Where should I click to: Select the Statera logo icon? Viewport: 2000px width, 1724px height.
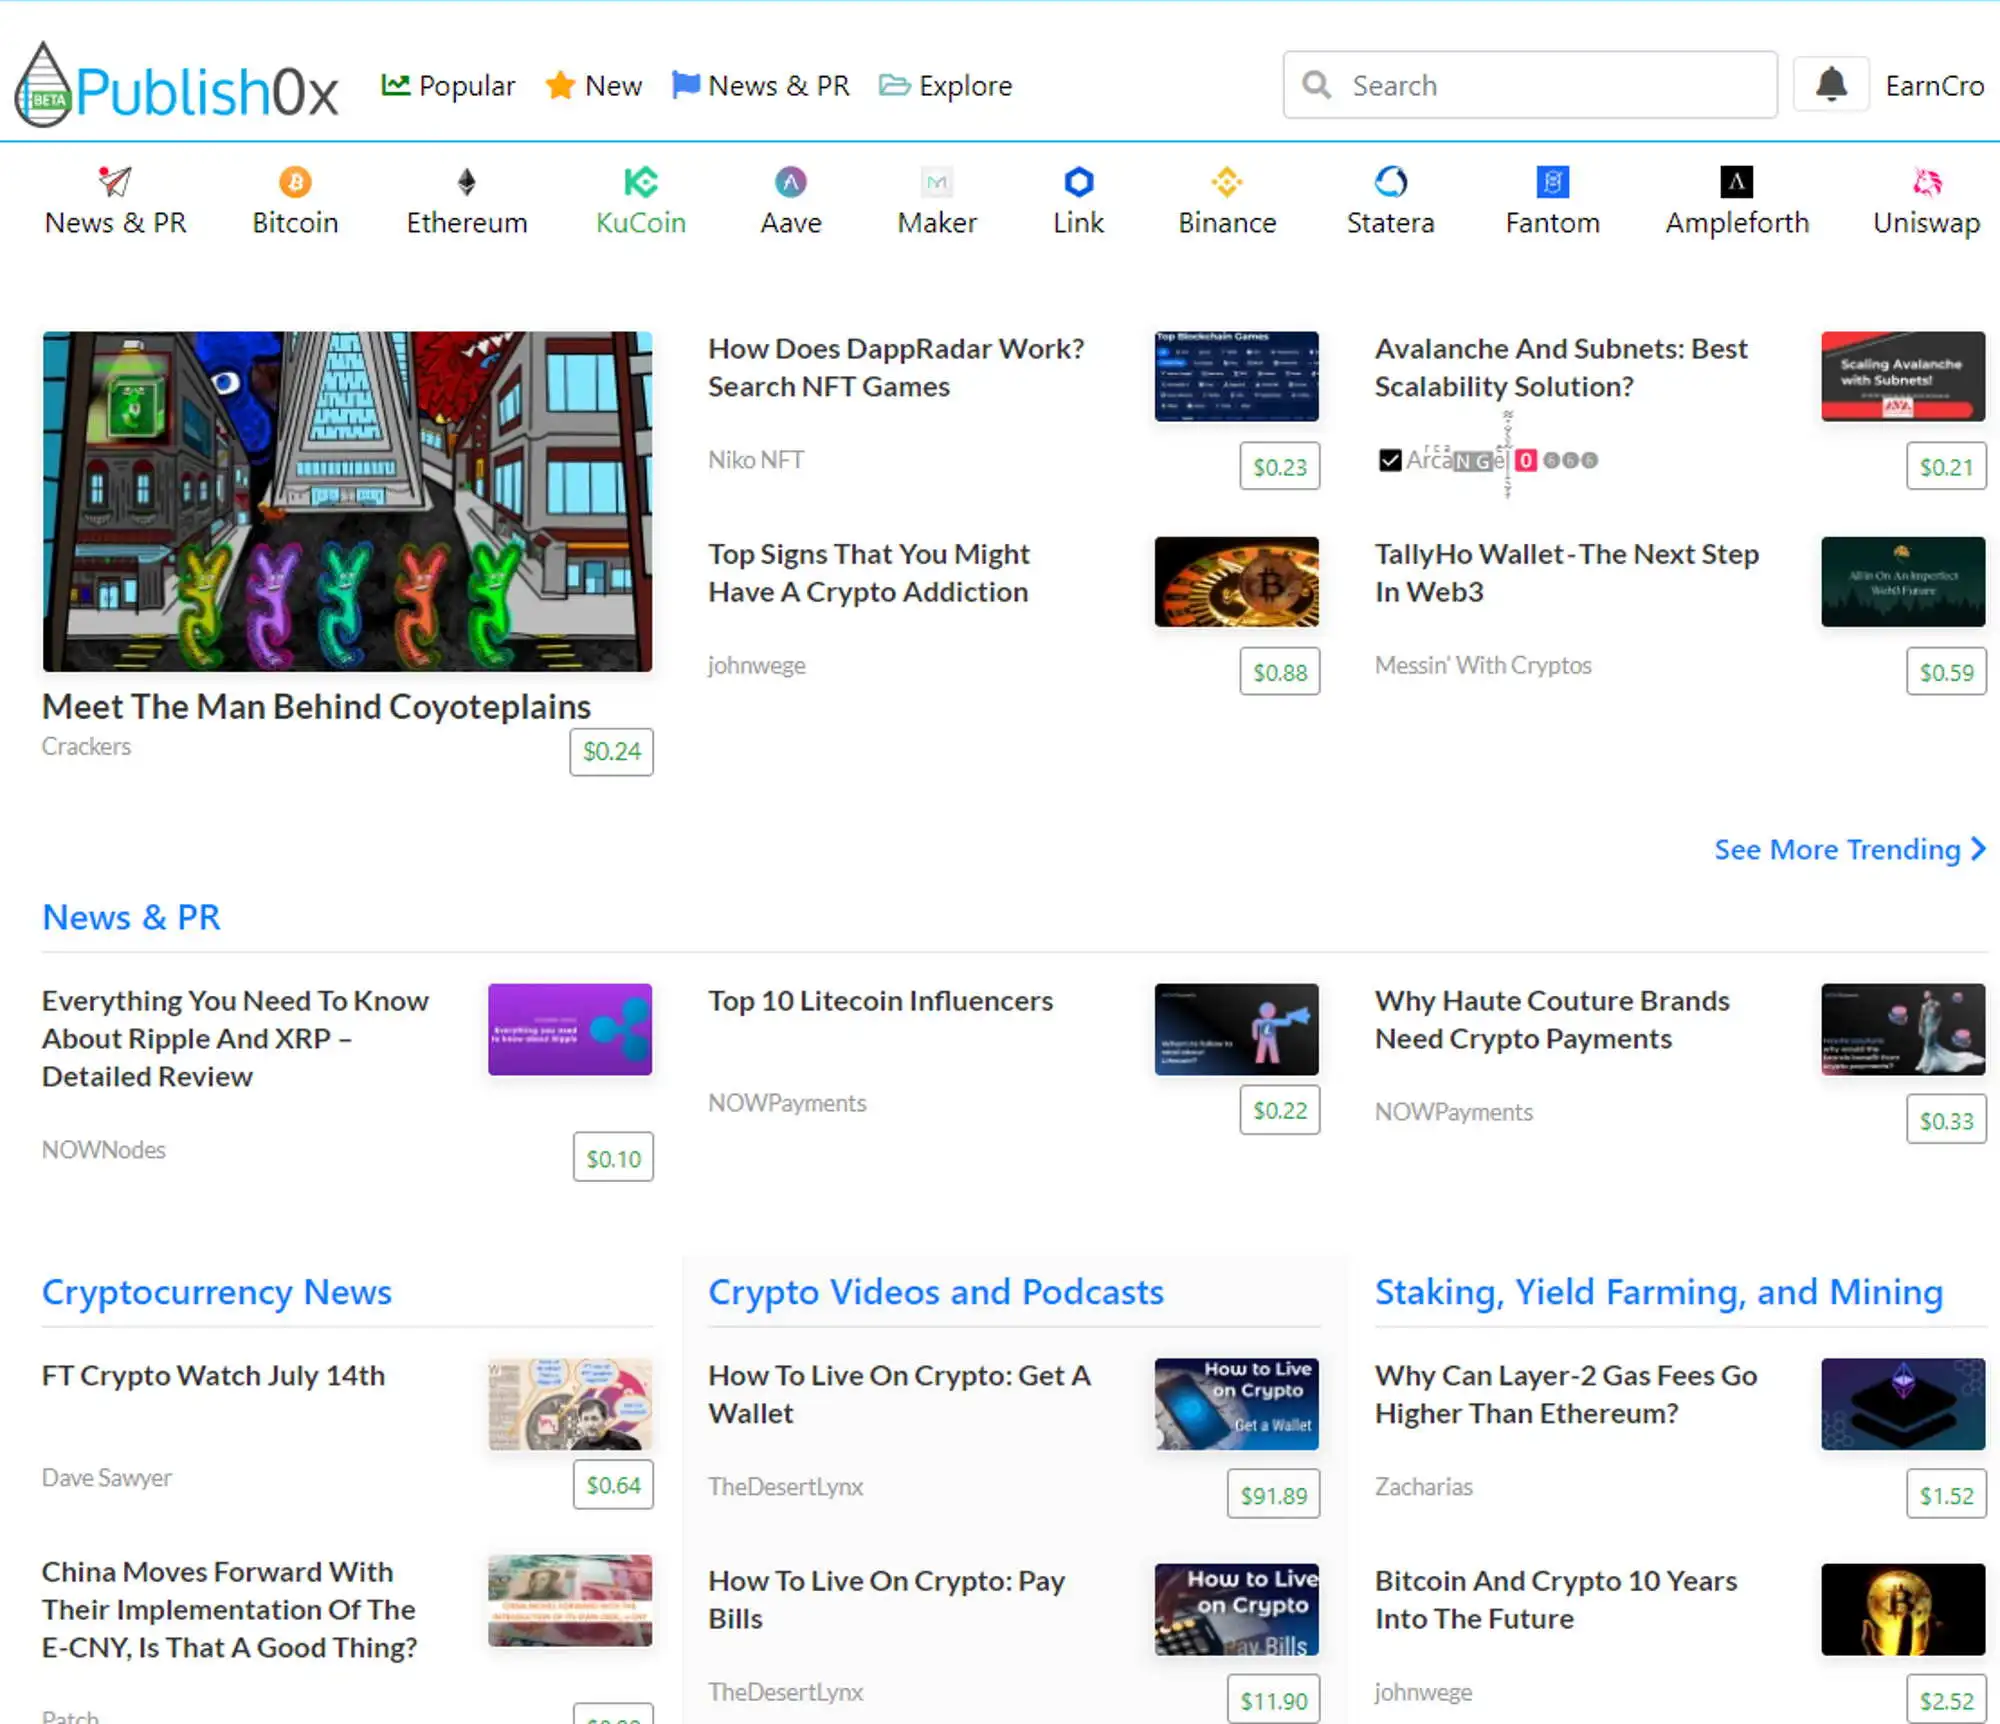(1390, 181)
